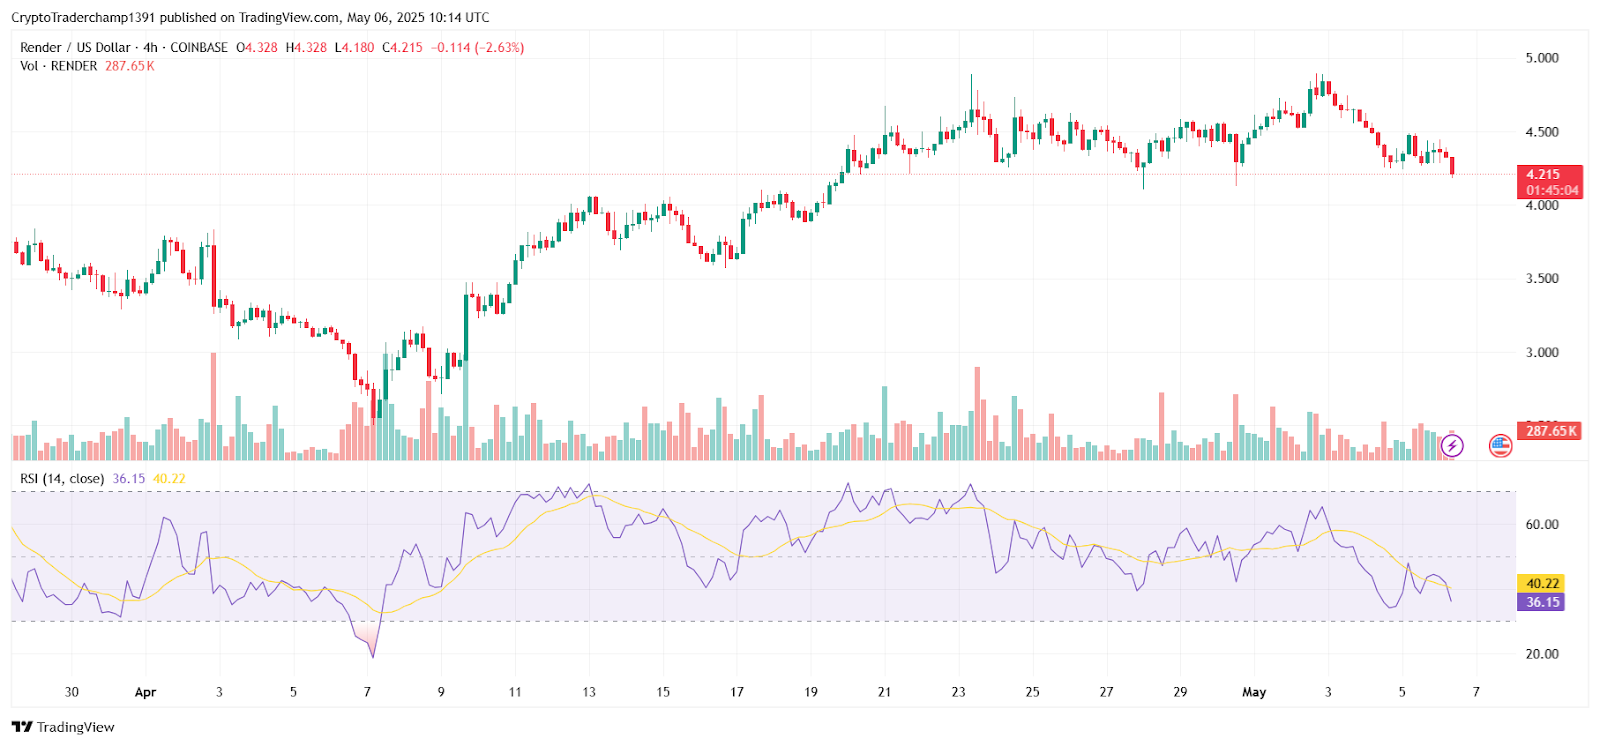Click the US flag event icon
The height and width of the screenshot is (746, 1600).
[1500, 445]
